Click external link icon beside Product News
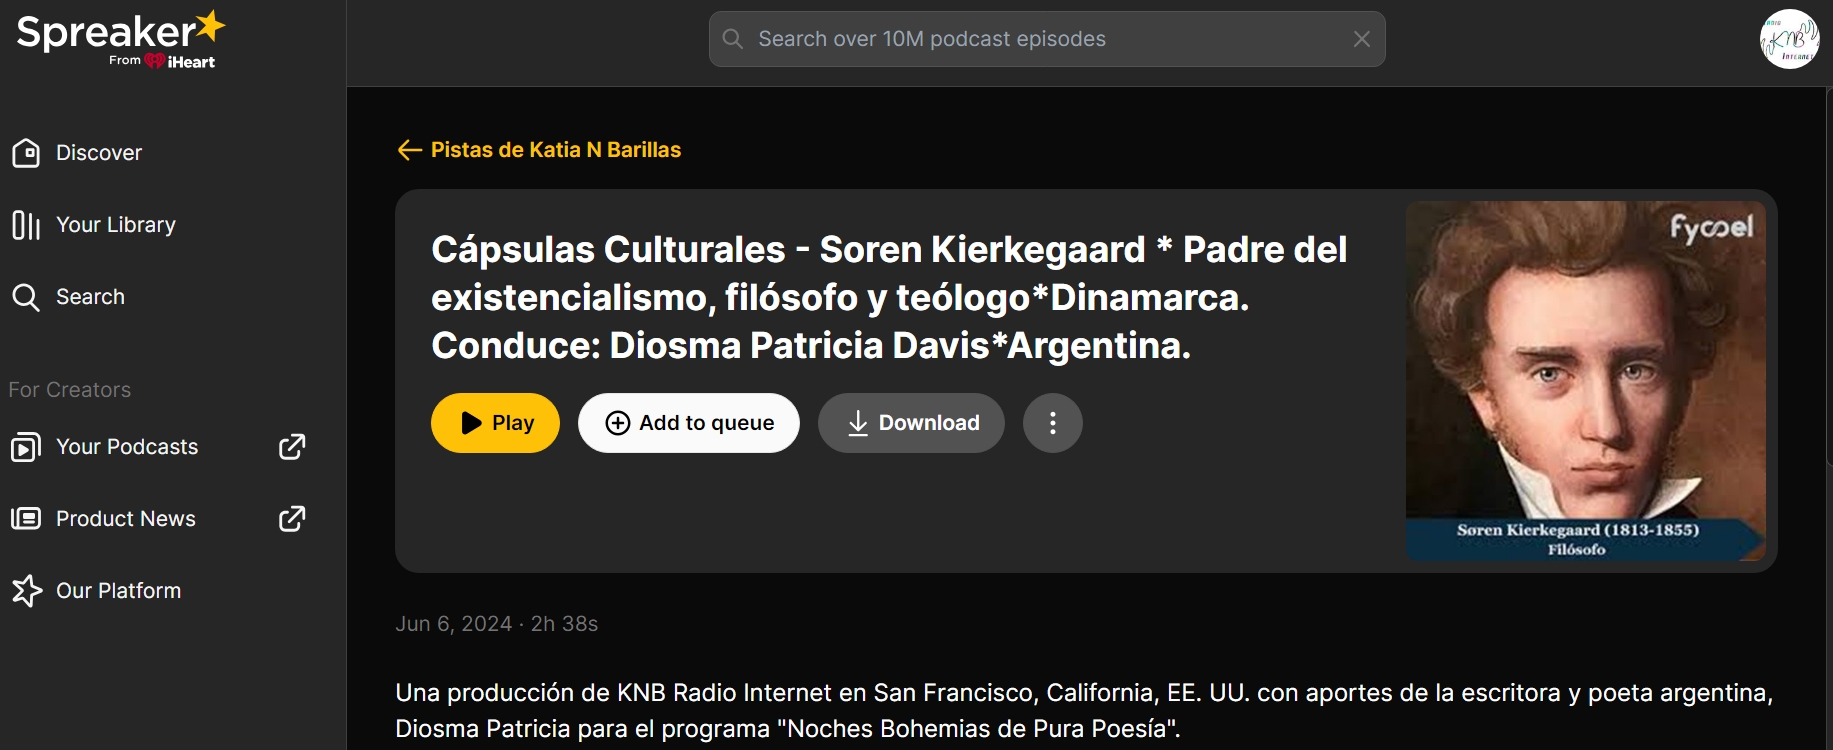Image resolution: width=1833 pixels, height=750 pixels. coord(292,519)
